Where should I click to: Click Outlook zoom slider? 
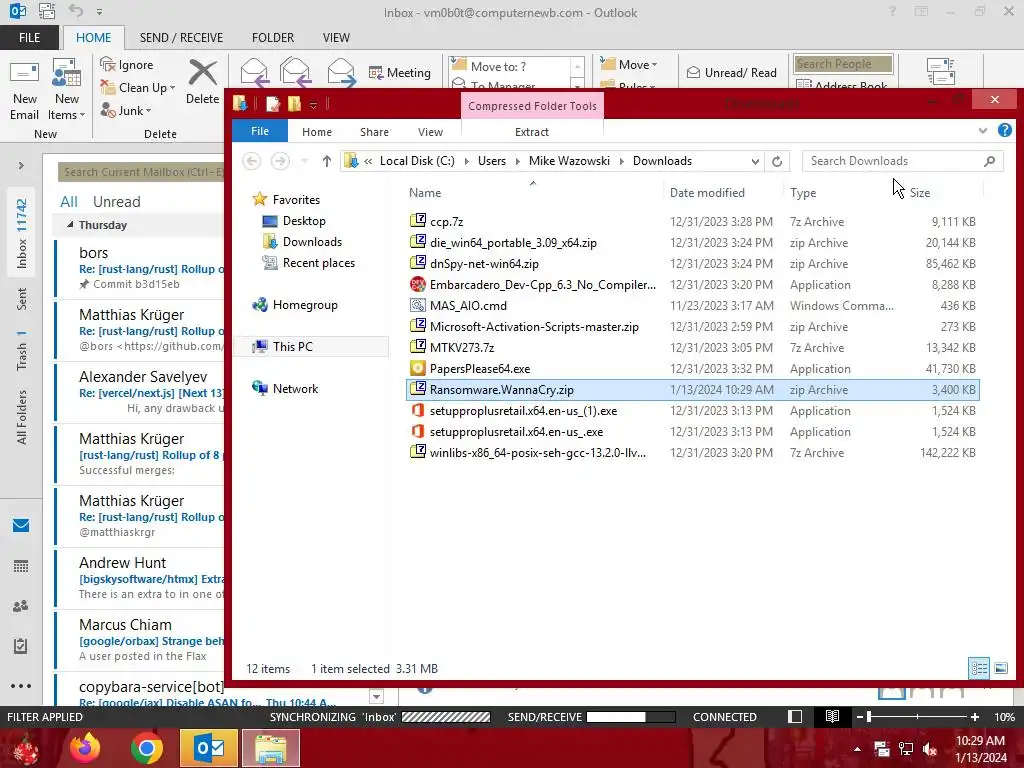(x=917, y=716)
